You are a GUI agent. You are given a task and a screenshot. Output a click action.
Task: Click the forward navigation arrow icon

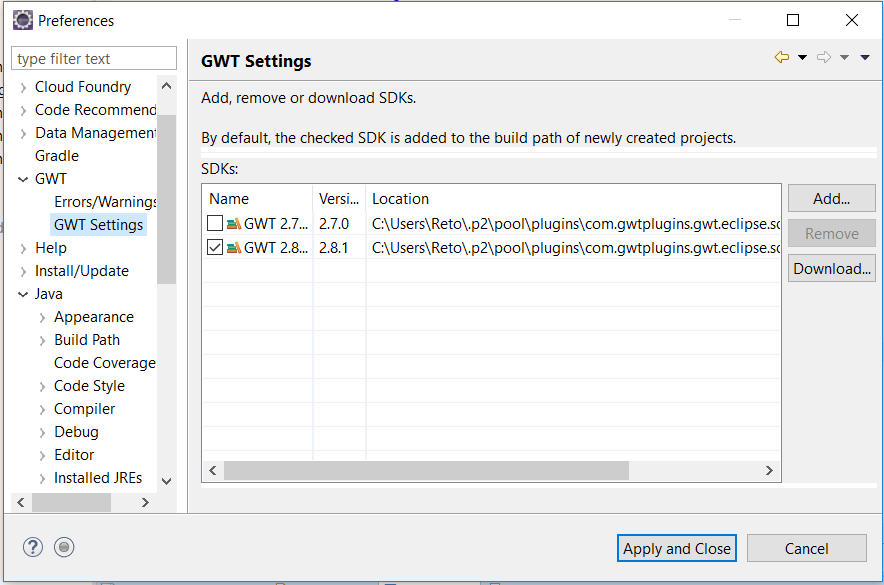click(x=824, y=58)
